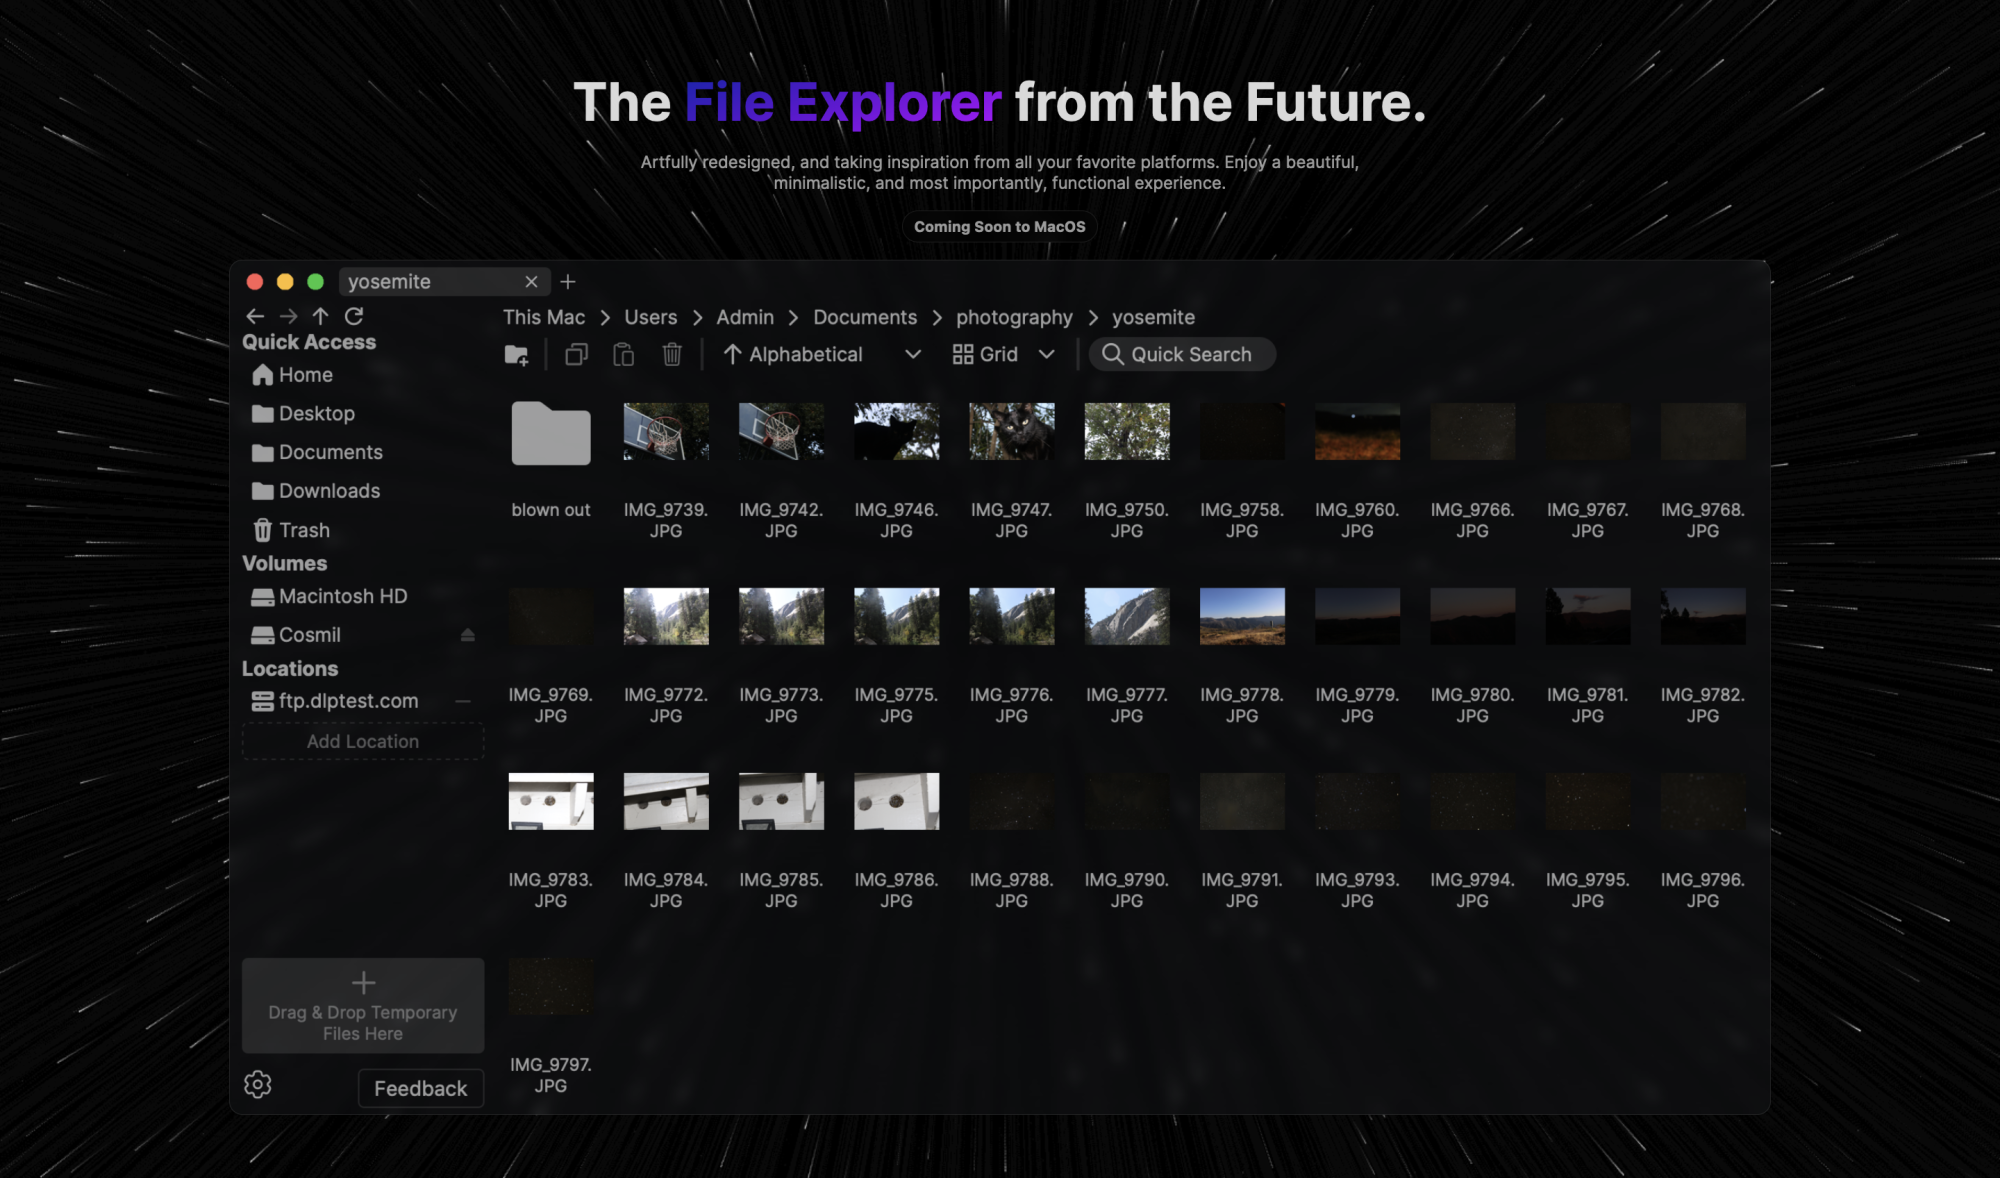Select IMG_9780.JPG dusk thumbnail

pos(1472,617)
